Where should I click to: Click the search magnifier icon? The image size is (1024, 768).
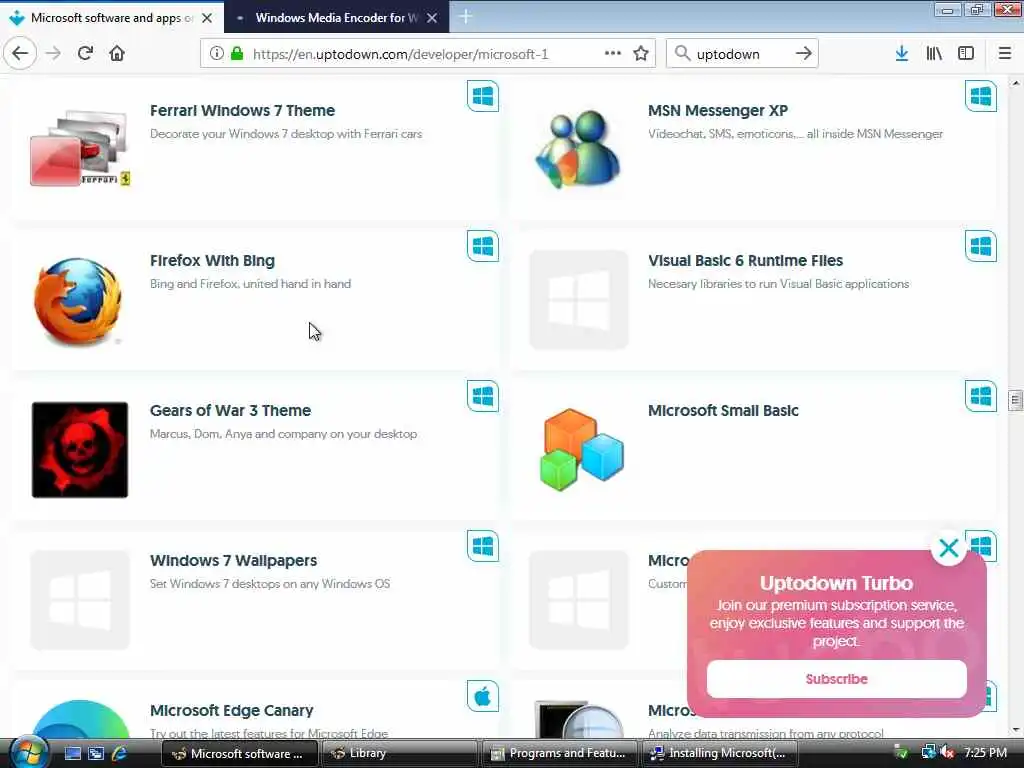point(682,54)
